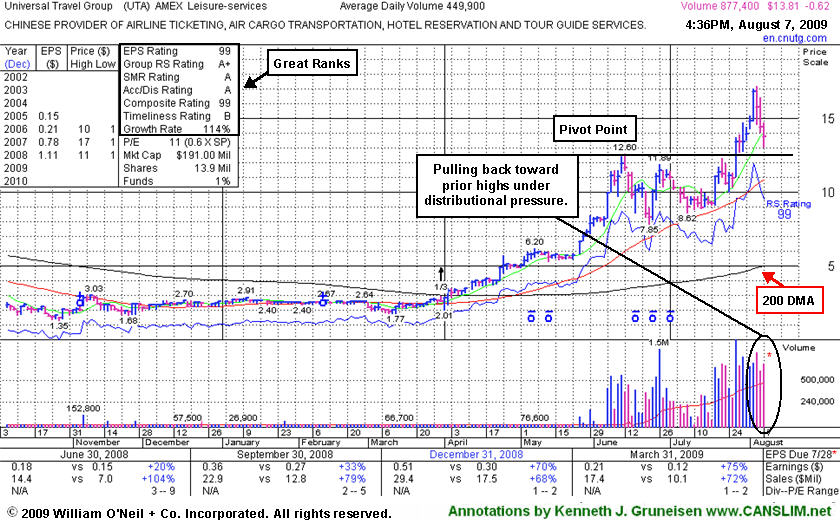This screenshot has width=840, height=524.
Task: Click the 7.85 price low label
Action: [x=649, y=229]
